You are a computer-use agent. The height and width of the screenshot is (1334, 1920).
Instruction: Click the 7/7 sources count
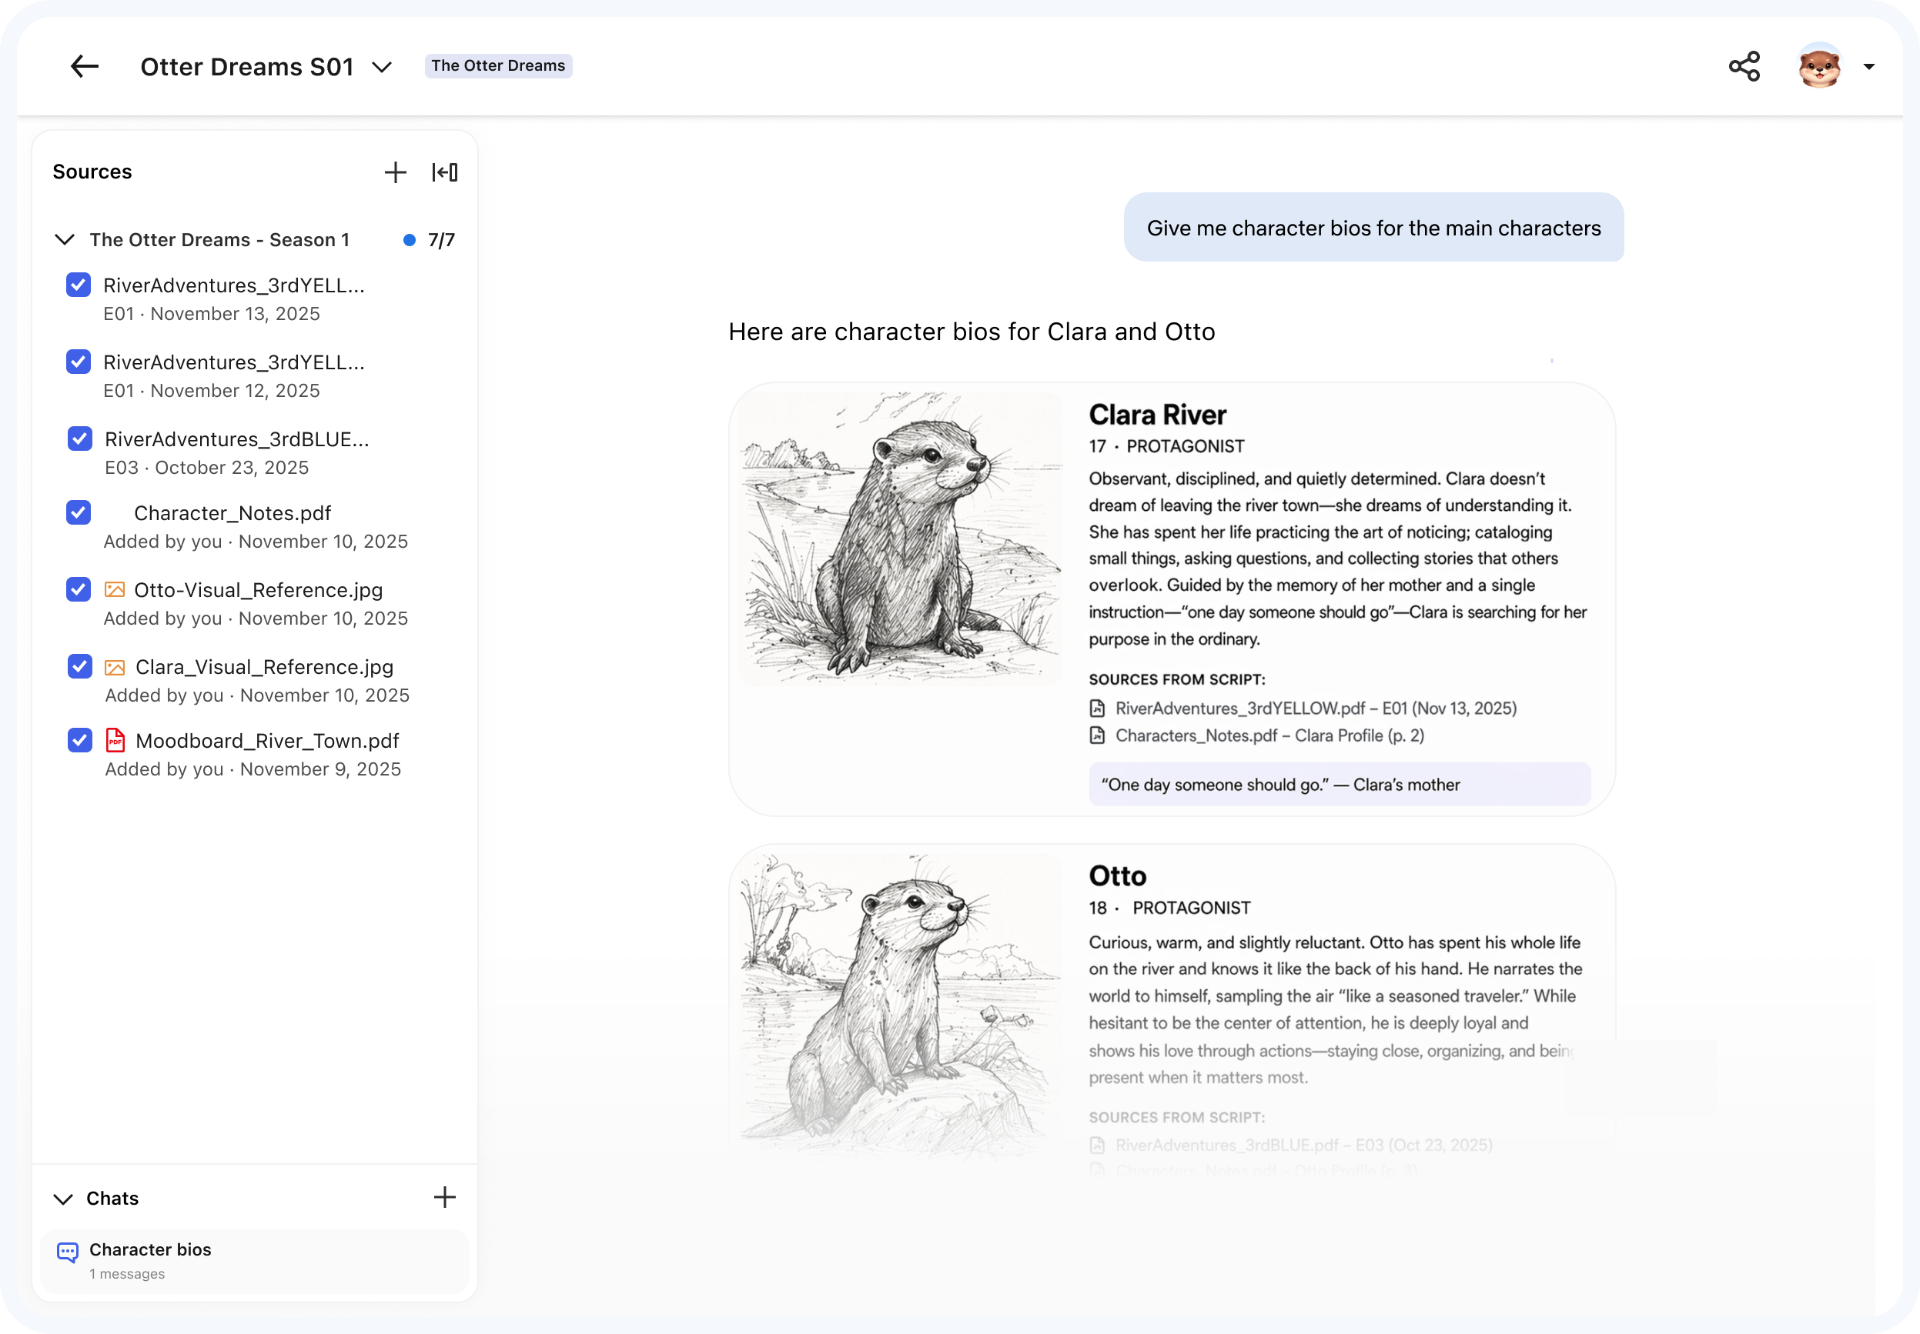pos(441,240)
